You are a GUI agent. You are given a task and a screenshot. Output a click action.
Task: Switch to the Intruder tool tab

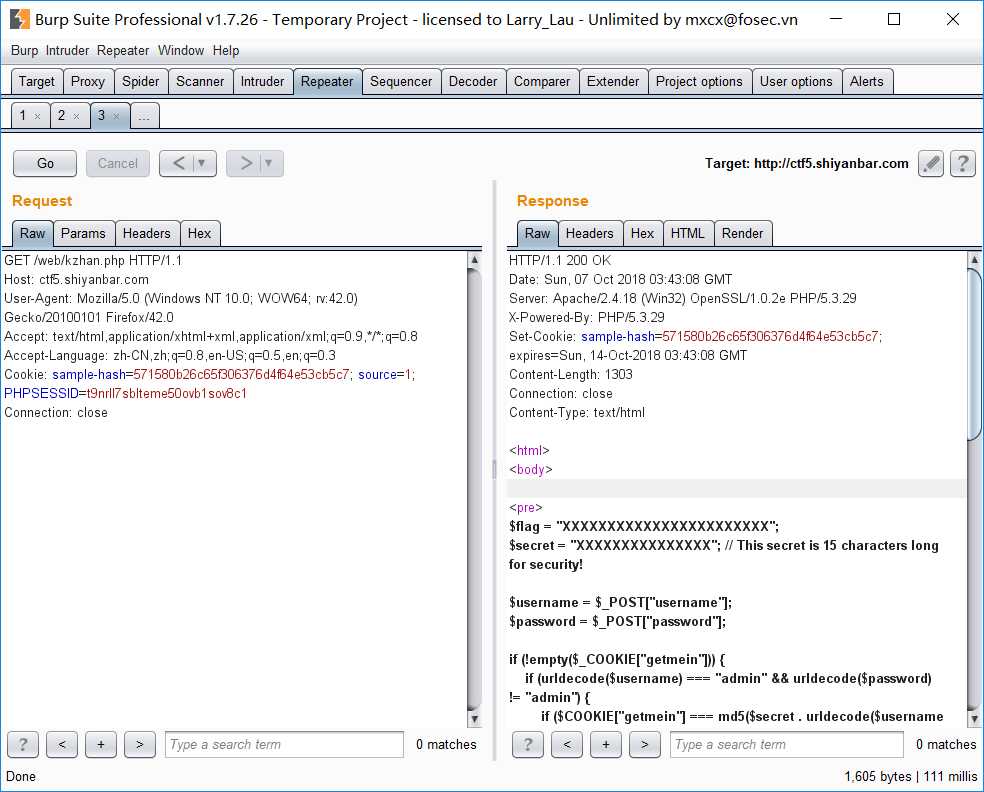[262, 82]
